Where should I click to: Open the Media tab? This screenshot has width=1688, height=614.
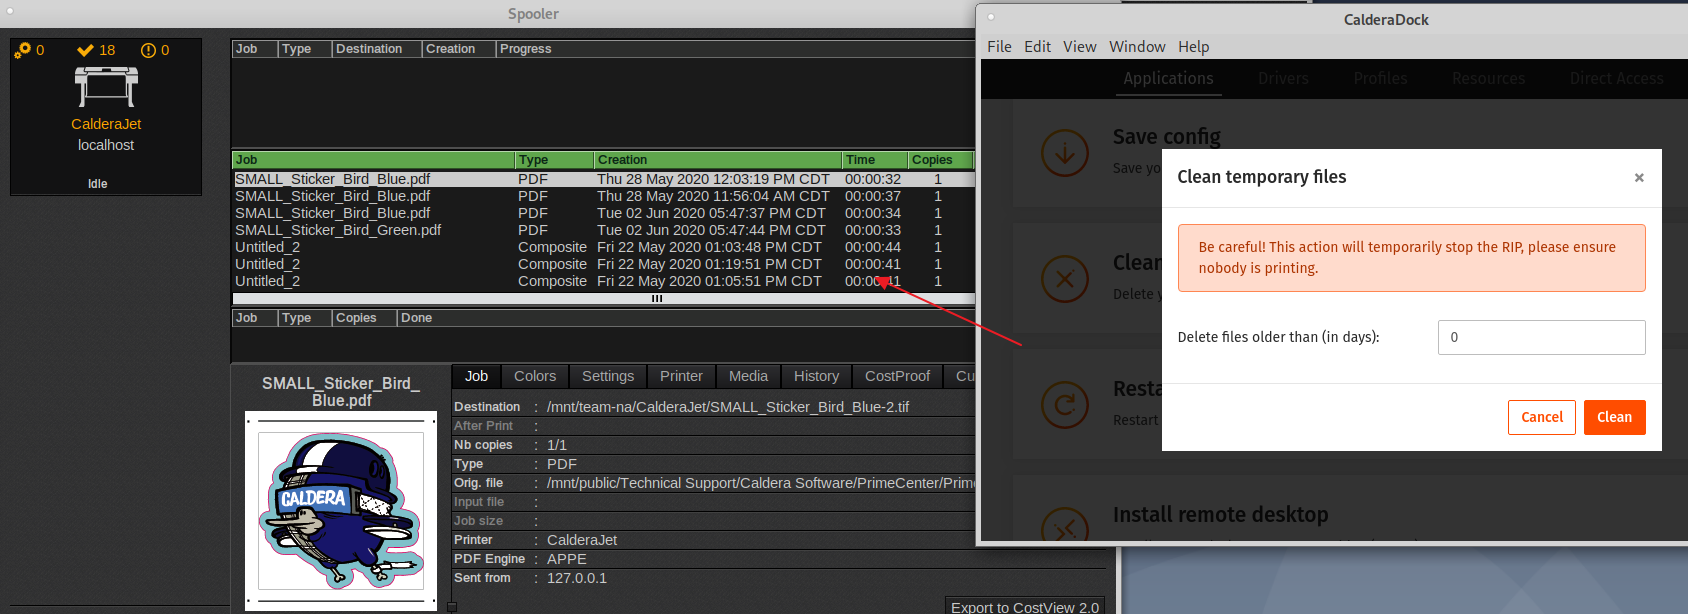(747, 376)
